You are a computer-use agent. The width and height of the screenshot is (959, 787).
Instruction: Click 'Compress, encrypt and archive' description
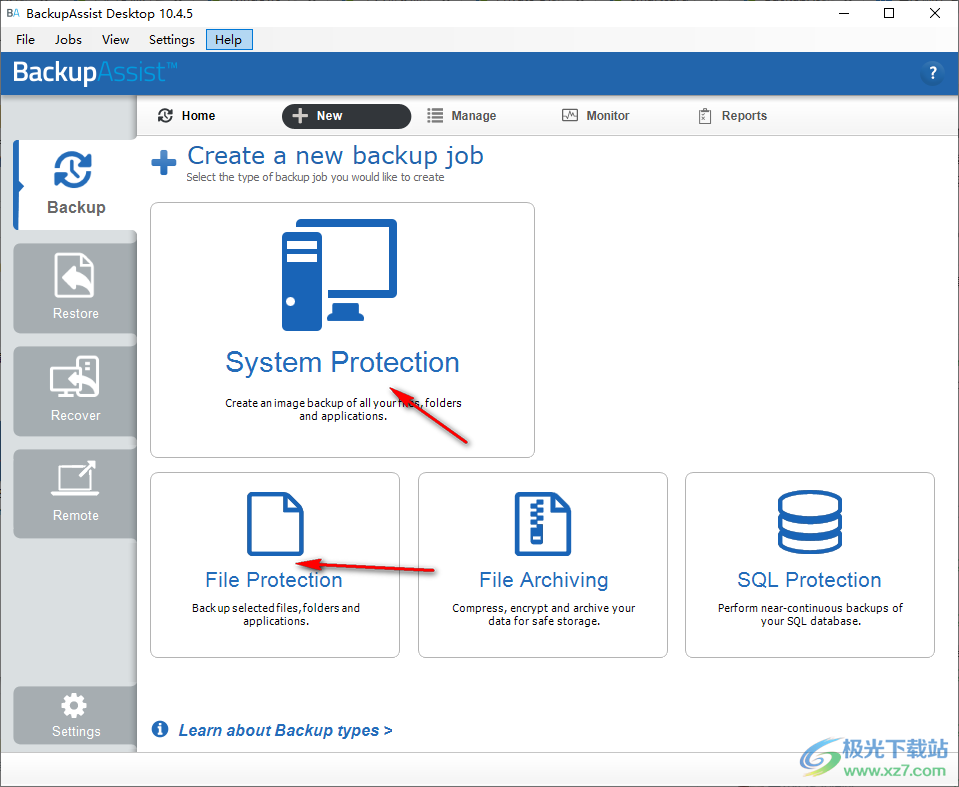[x=544, y=614]
